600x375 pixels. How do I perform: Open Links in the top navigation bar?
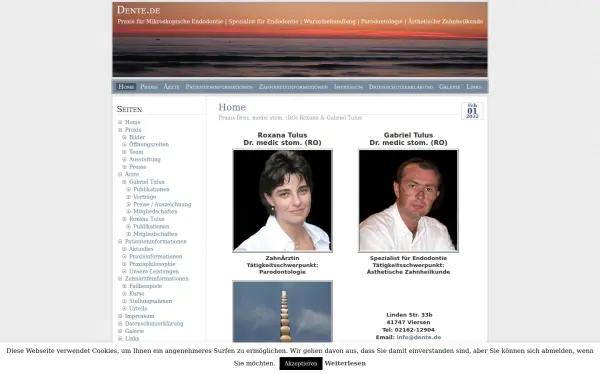pos(474,87)
